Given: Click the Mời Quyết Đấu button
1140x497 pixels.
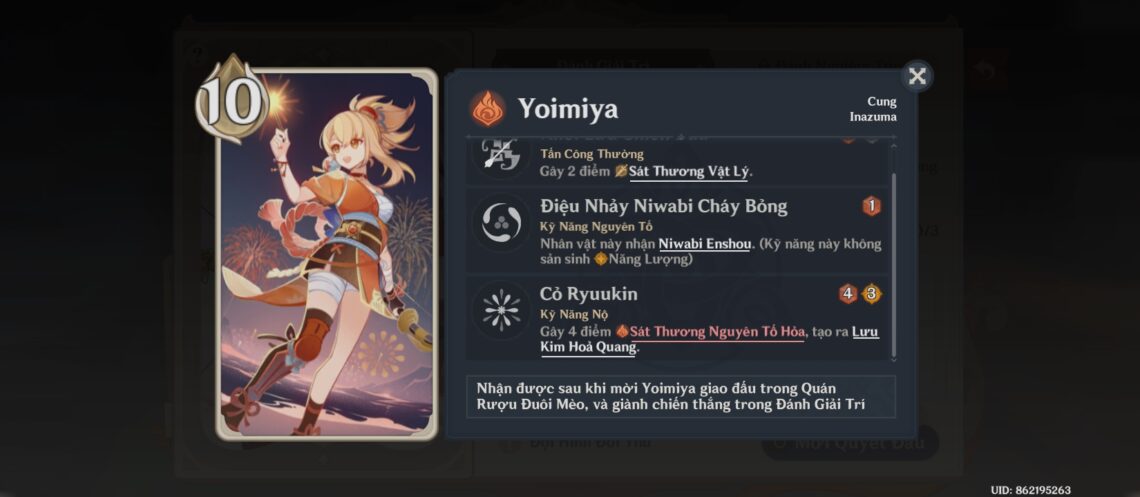Looking at the screenshot, I should (851, 443).
